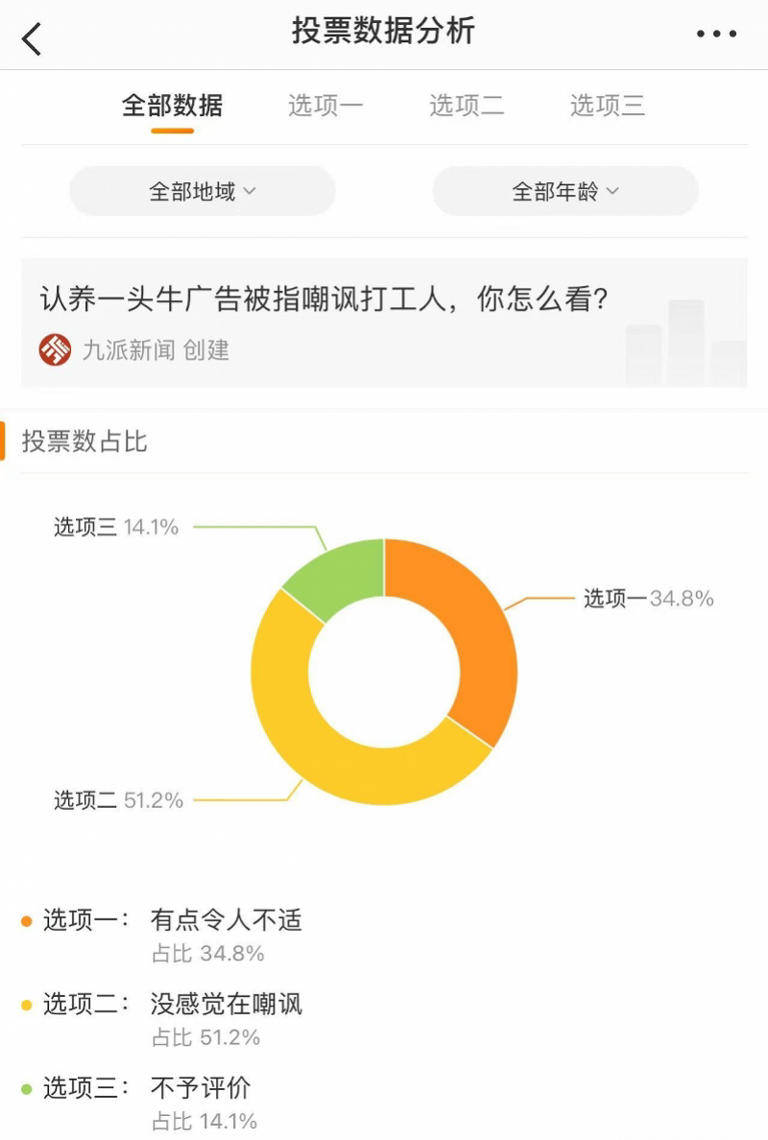Switch to the 选项二 tab
This screenshot has width=768, height=1140.
(466, 105)
